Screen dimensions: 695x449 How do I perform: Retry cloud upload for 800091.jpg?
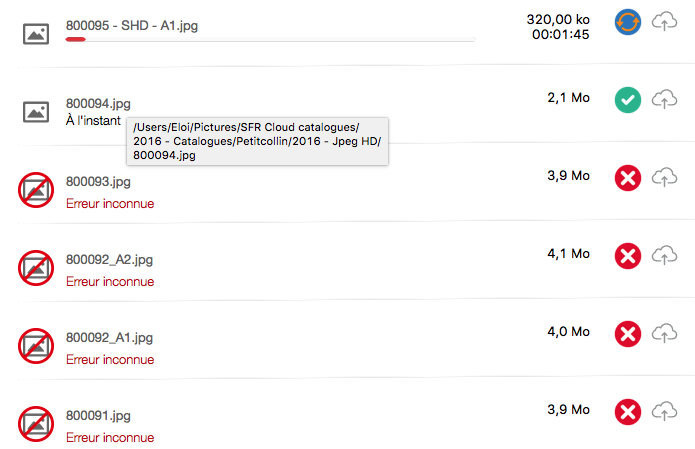click(x=663, y=411)
